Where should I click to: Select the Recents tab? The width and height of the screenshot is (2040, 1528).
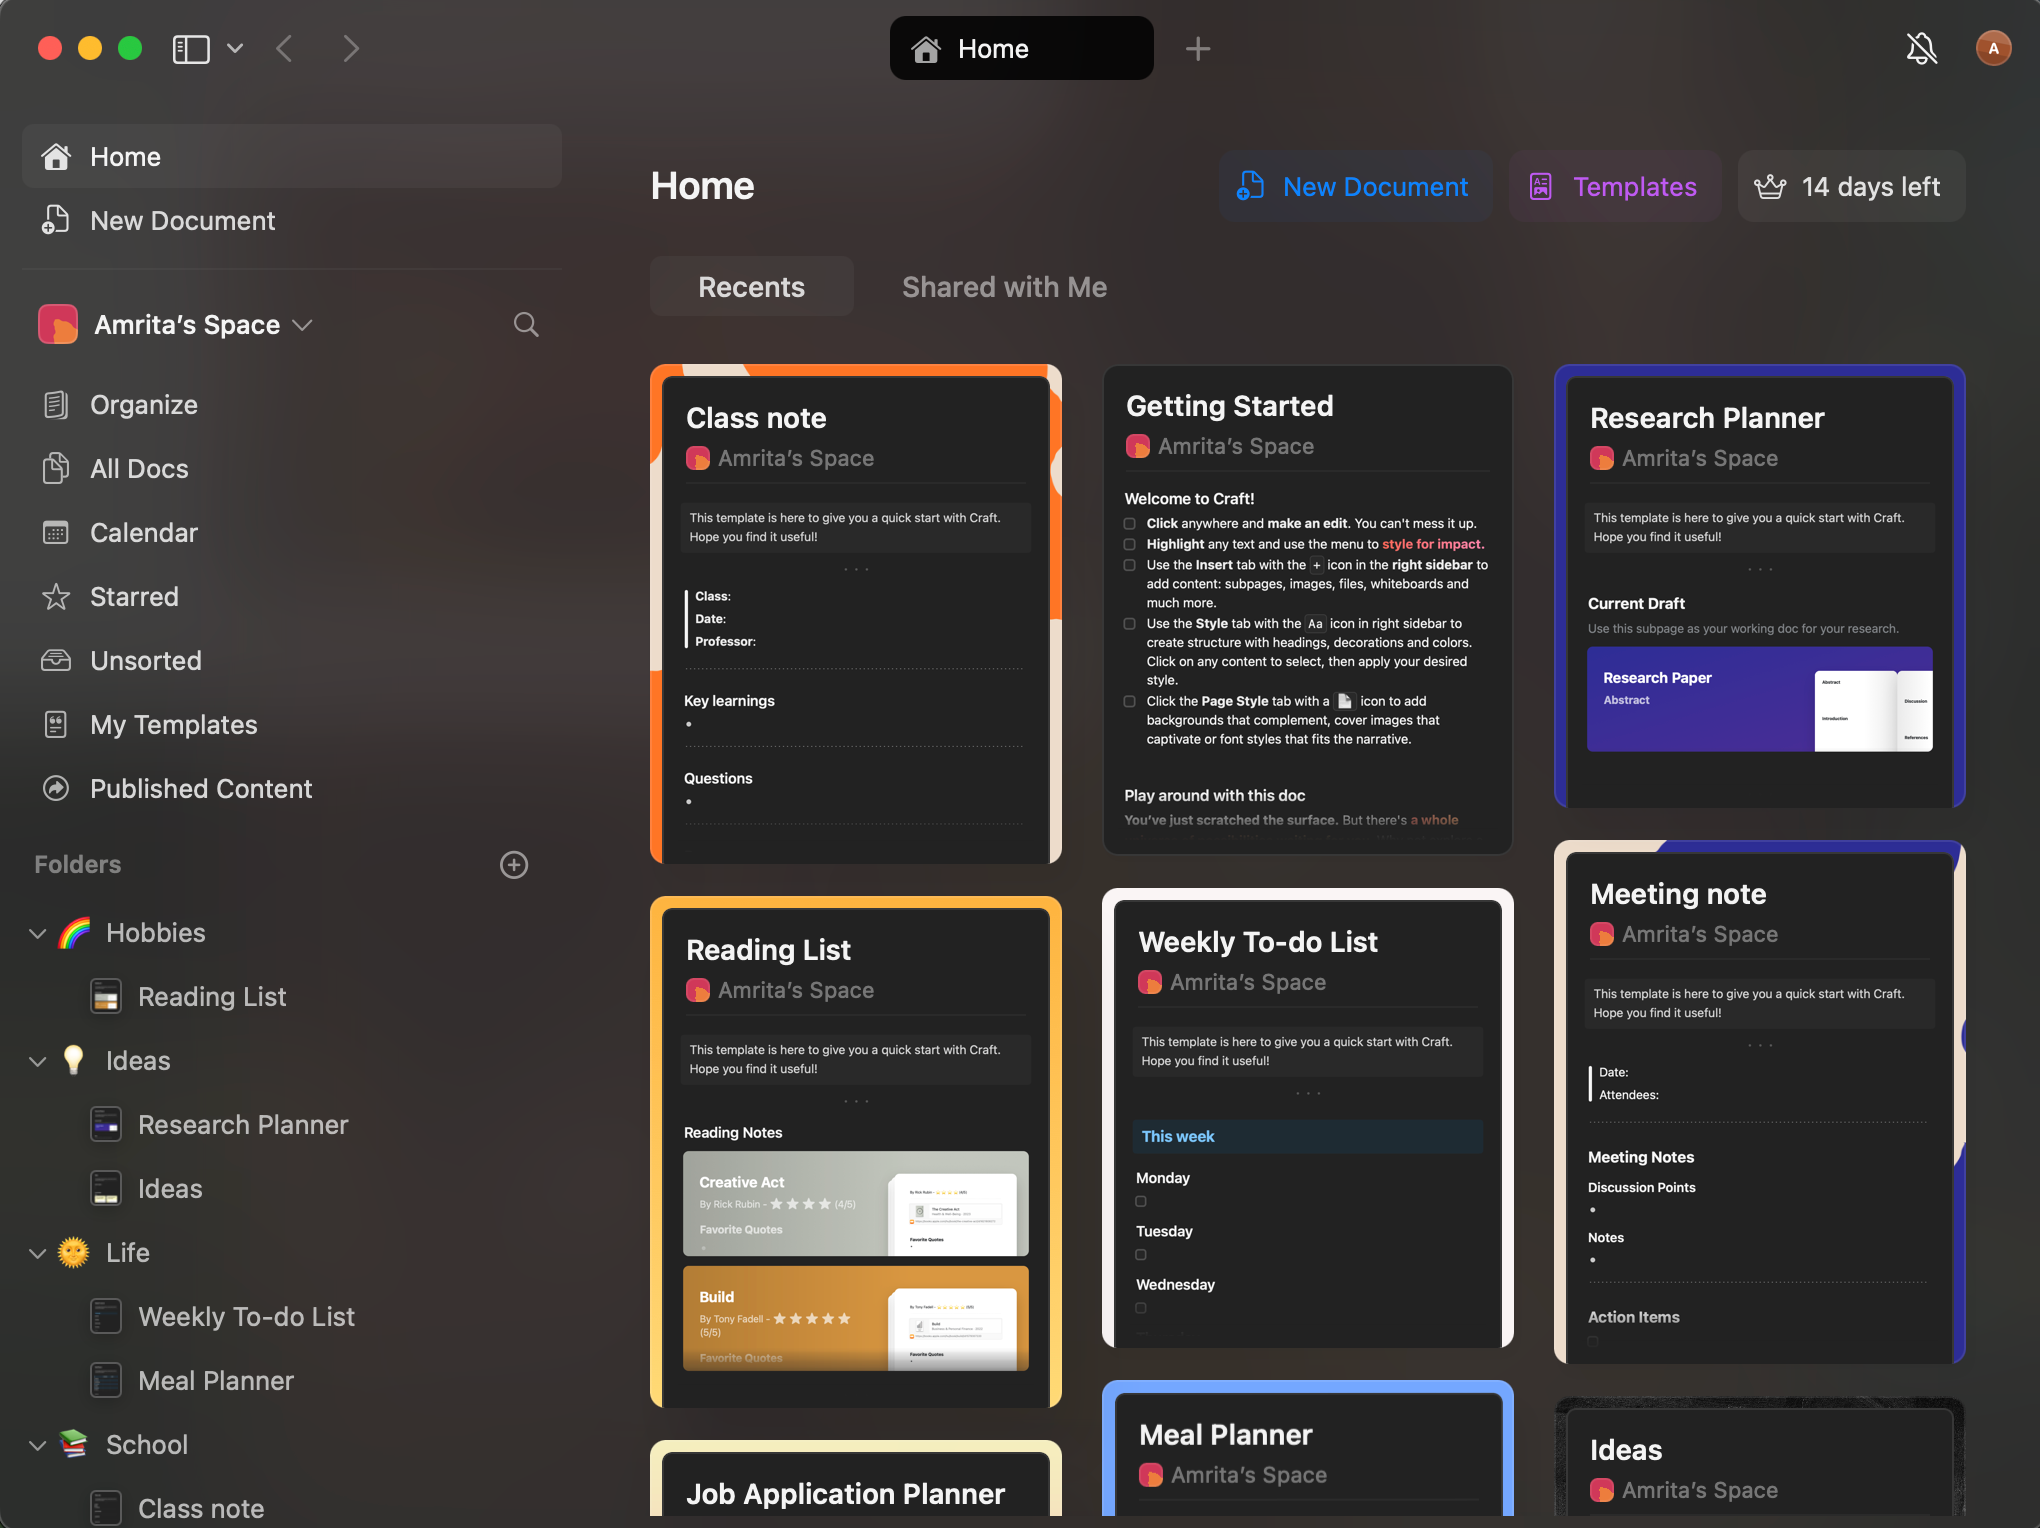(751, 286)
